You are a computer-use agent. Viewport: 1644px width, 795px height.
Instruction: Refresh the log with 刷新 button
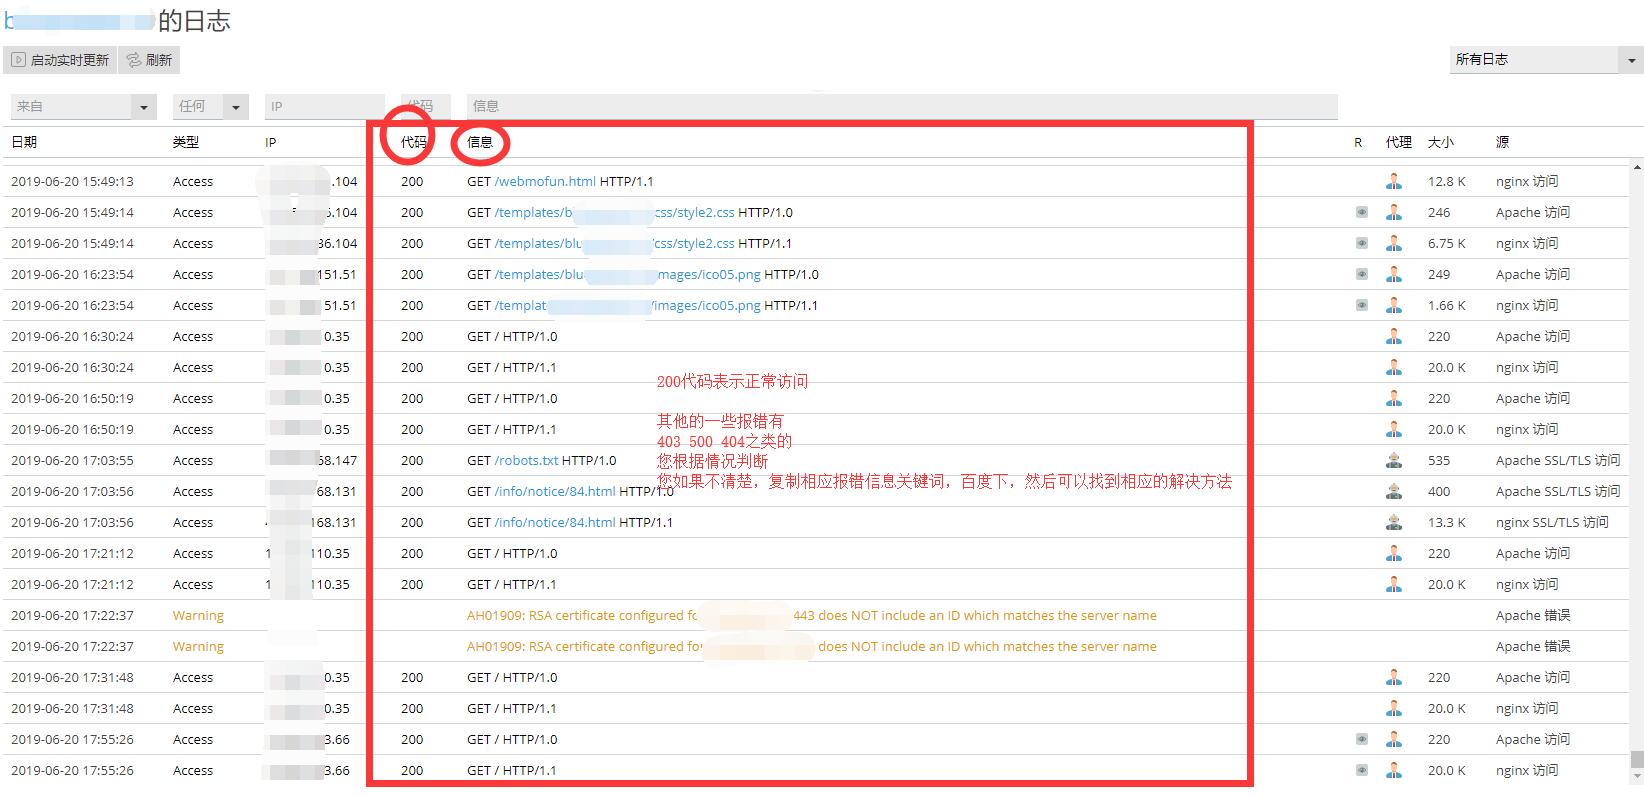pos(149,60)
